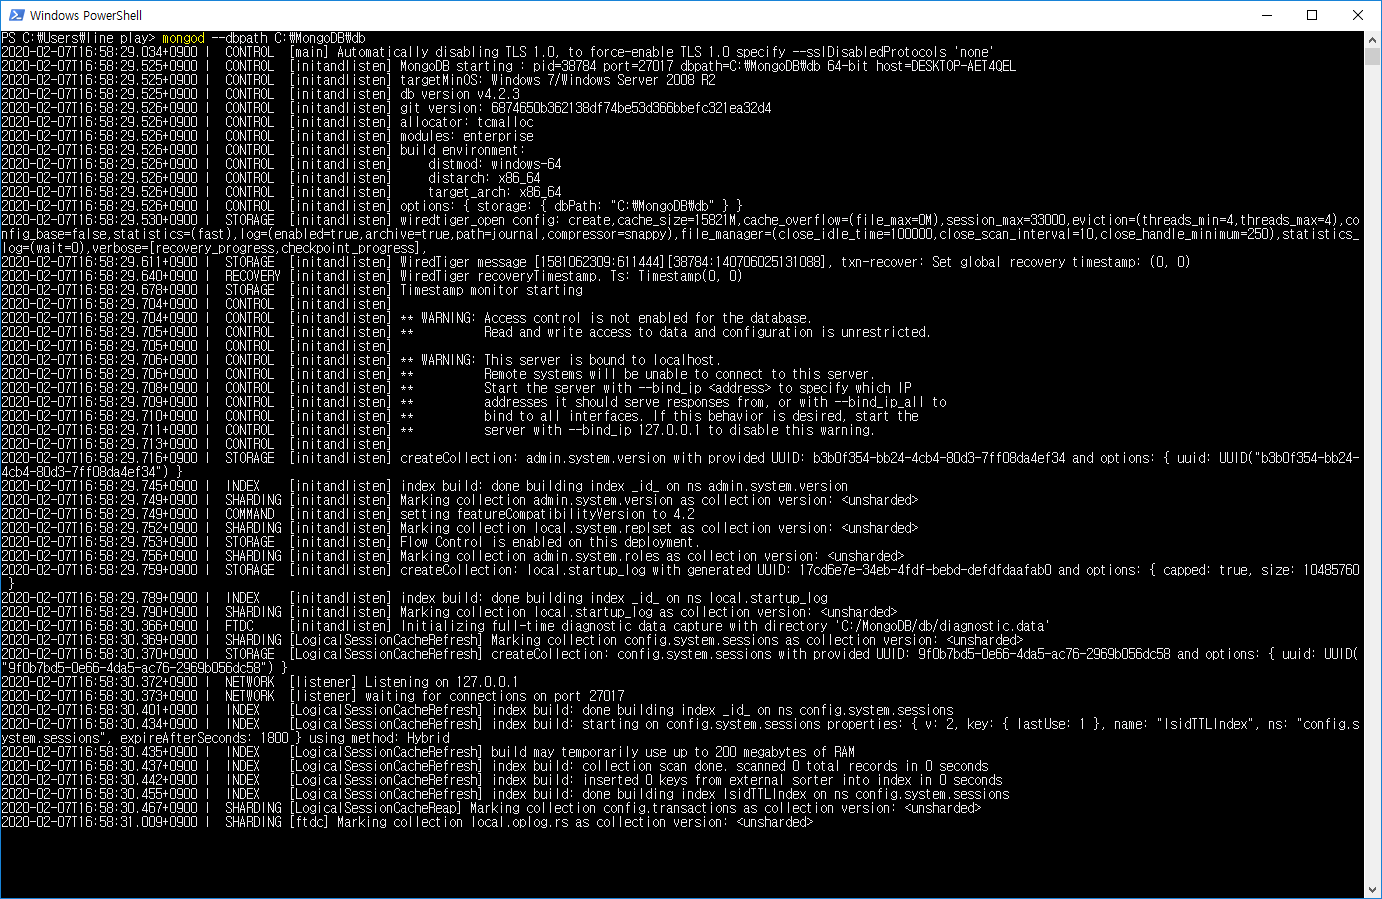
Task: Click '[LogicalSessionCacheReap]' thread label
Action: point(376,808)
